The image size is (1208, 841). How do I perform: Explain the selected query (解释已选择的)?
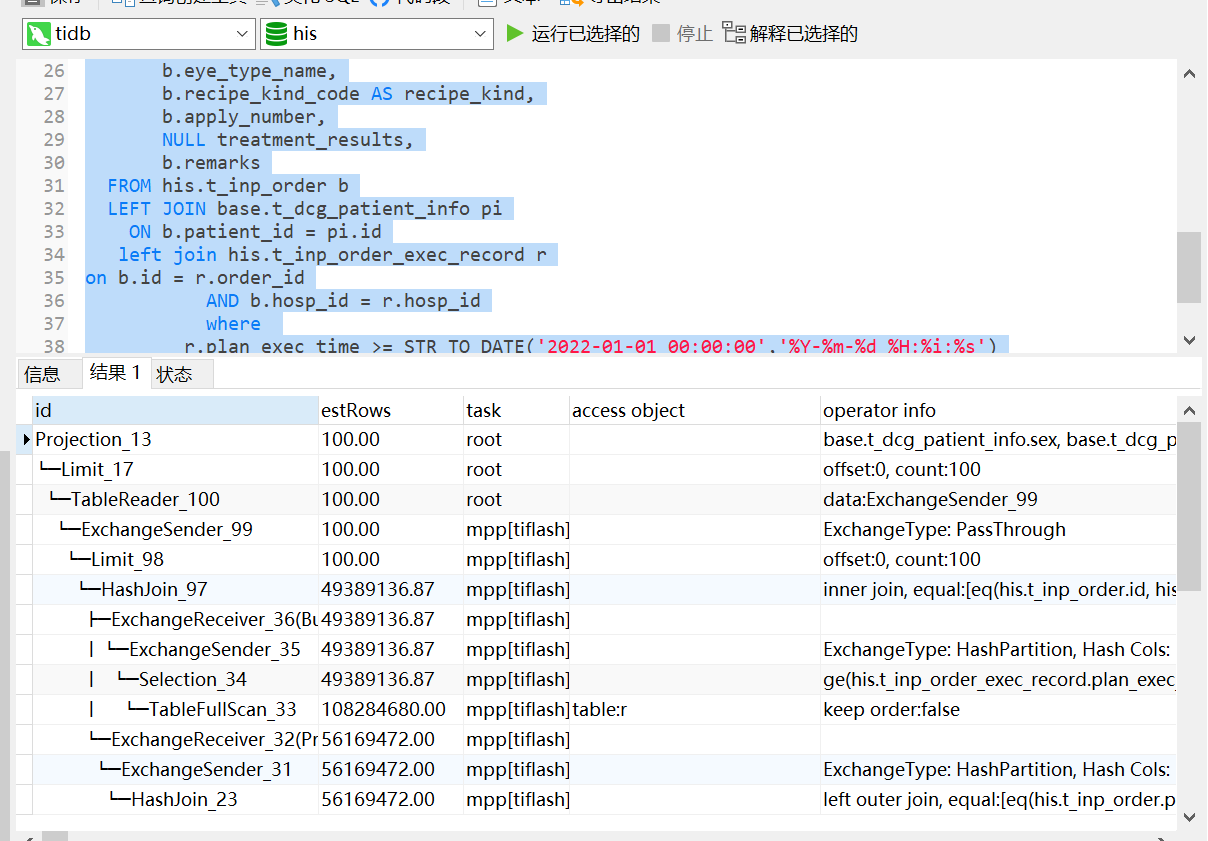coord(790,34)
